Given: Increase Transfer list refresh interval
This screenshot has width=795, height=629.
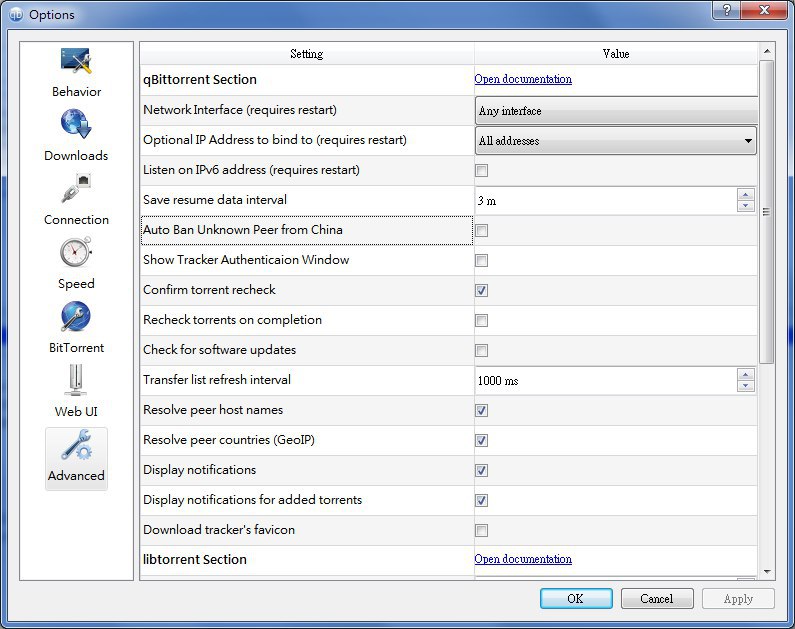Looking at the screenshot, I should point(745,375).
